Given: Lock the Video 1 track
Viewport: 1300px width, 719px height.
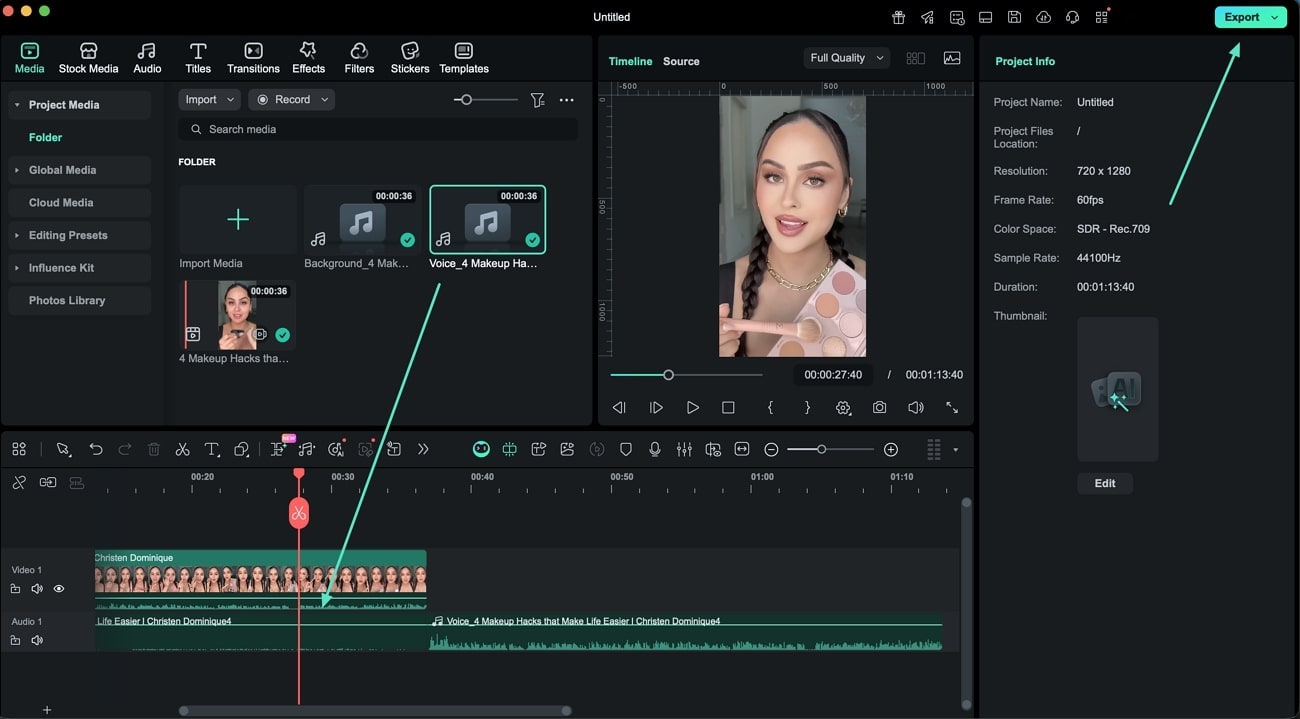Looking at the screenshot, I should tap(16, 589).
